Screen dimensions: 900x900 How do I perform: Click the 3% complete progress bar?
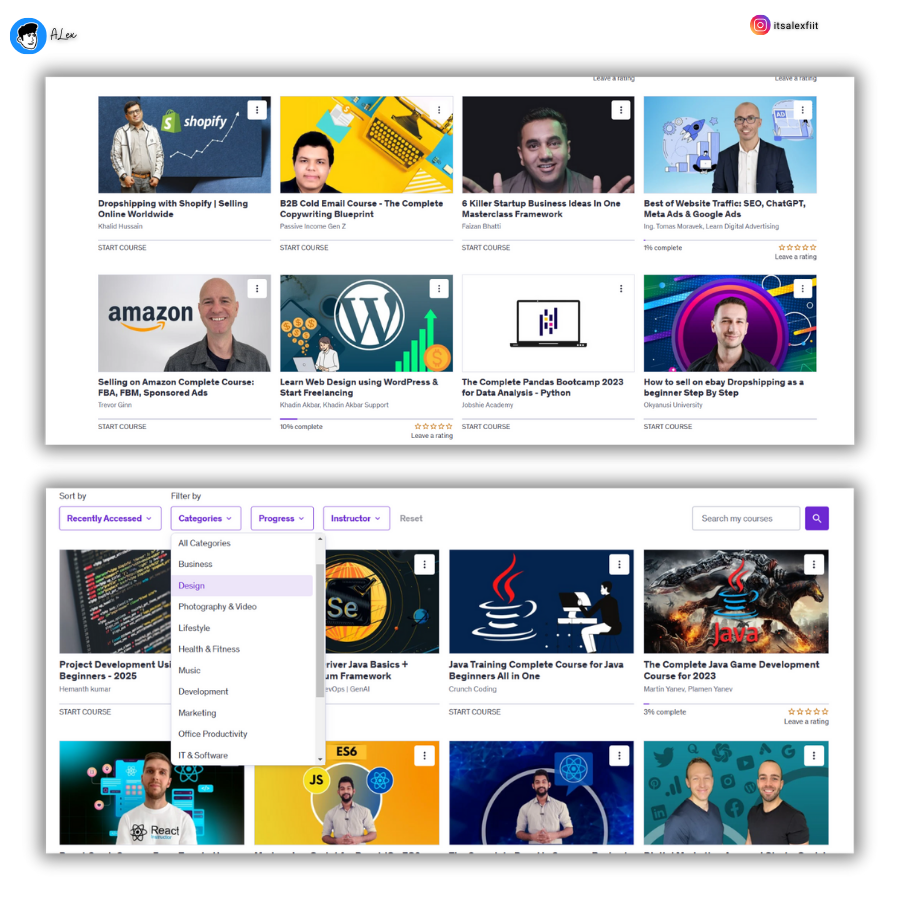pyautogui.click(x=736, y=704)
